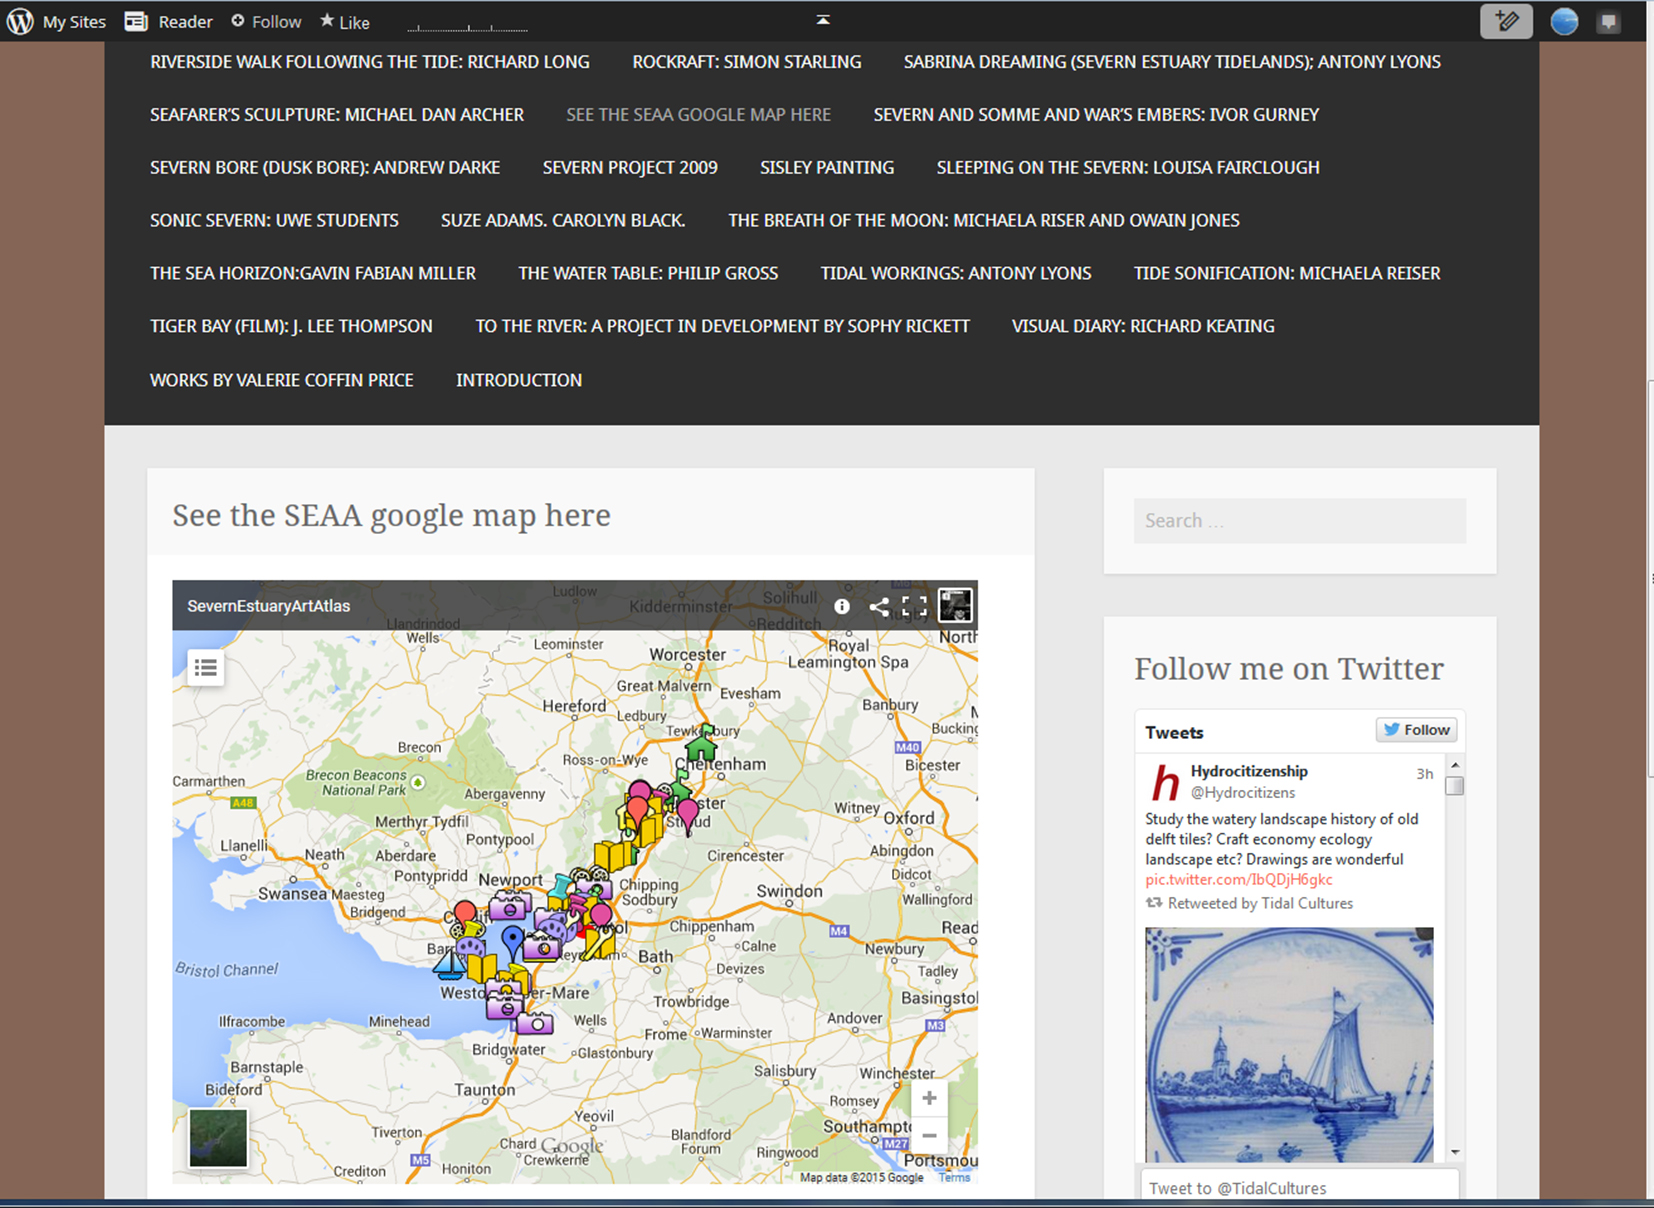
Task: Expand the My Sites menu
Action: click(57, 21)
